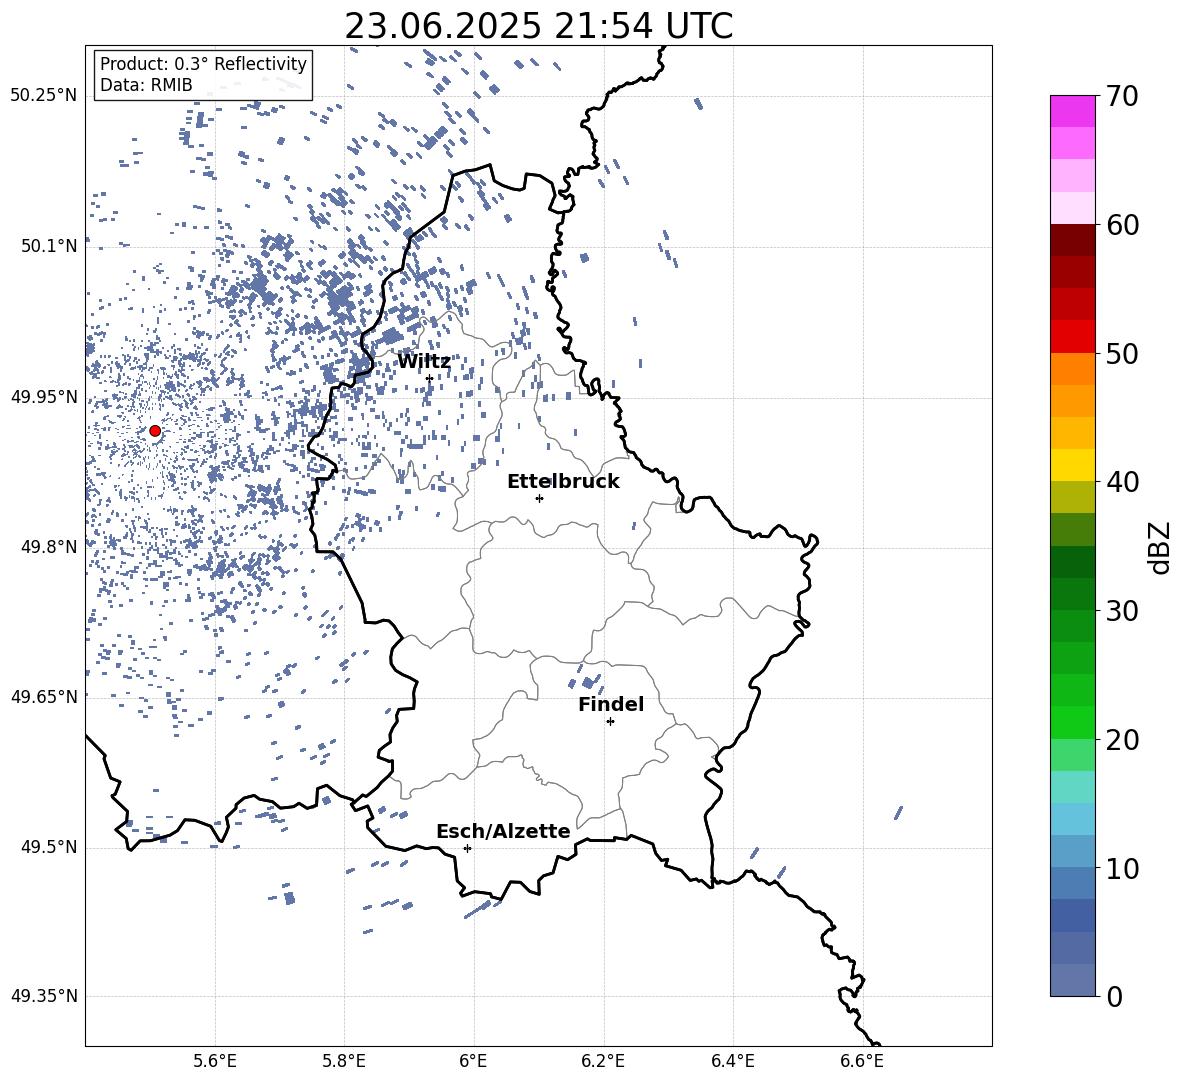The height and width of the screenshot is (1081, 1184).
Task: Click the slate blue swatch just above 0 dBZ
Action: coord(1072,980)
